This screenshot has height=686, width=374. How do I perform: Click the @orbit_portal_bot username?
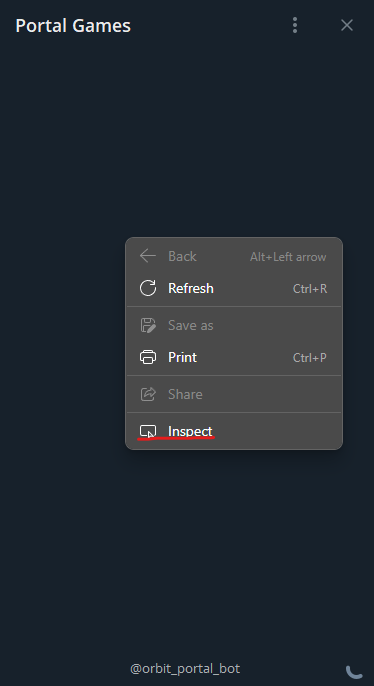coord(185,669)
